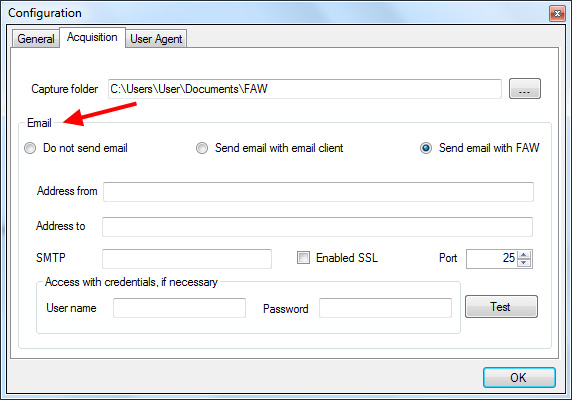Click into the Address from field

tap(318, 192)
